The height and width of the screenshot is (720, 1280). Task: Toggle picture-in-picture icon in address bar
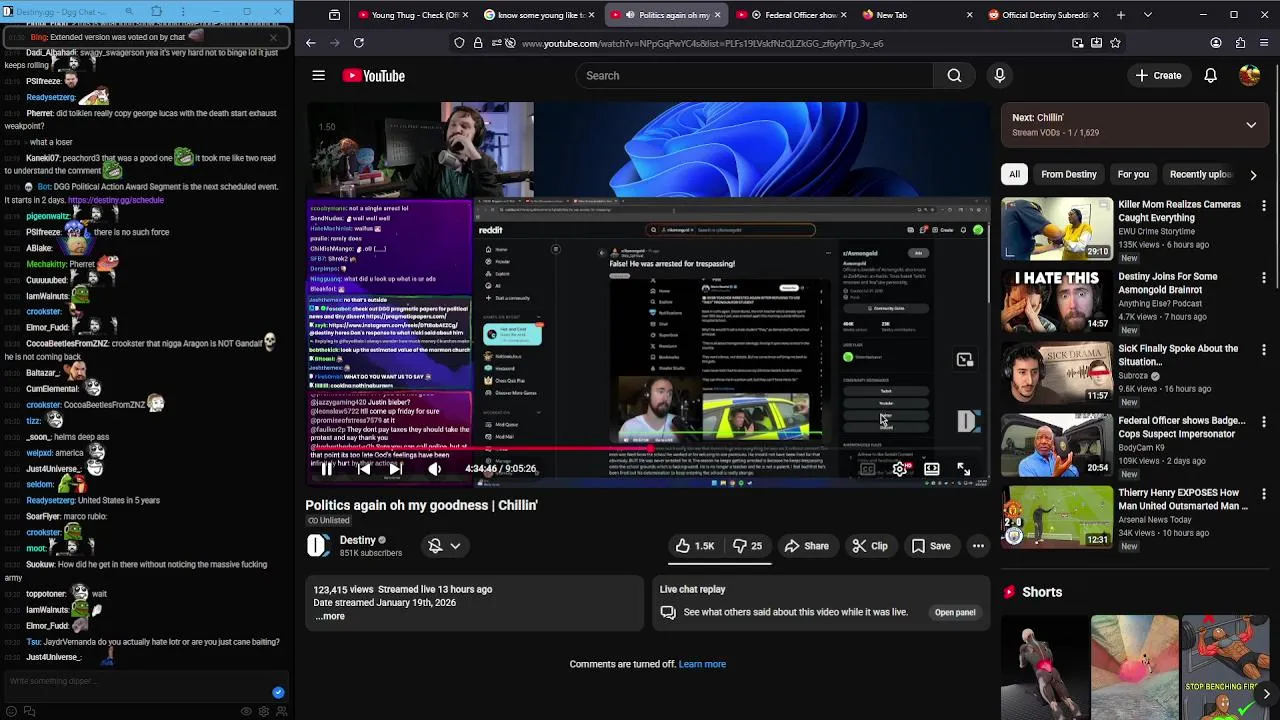point(1077,43)
